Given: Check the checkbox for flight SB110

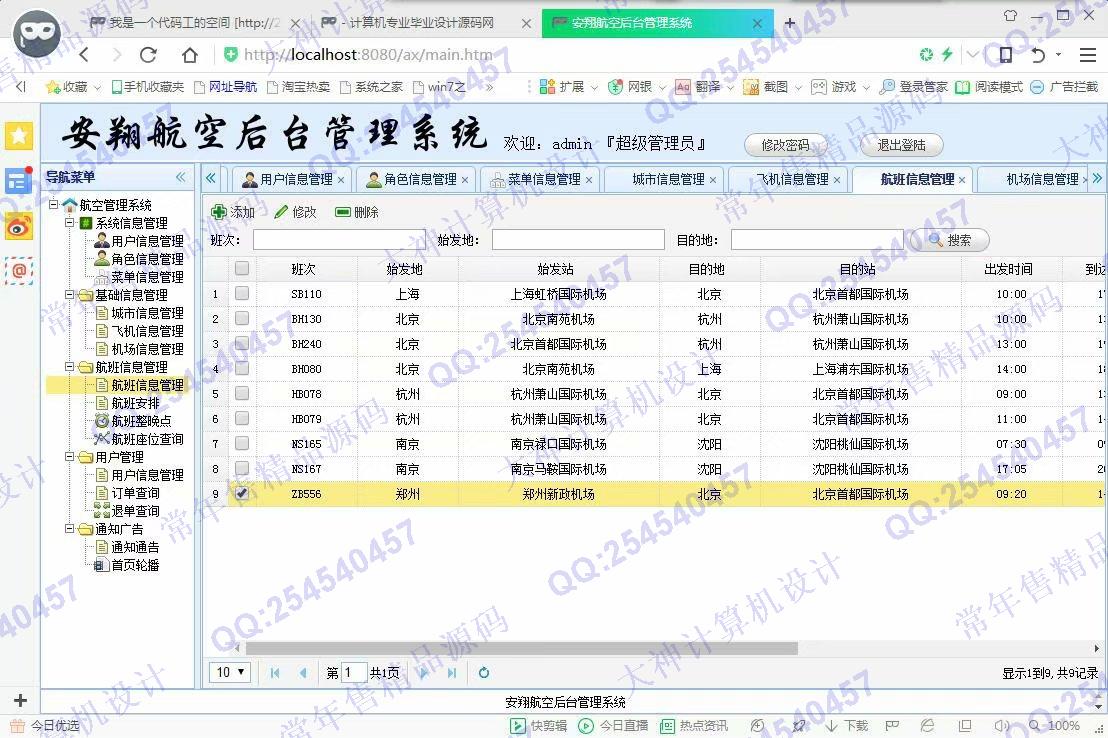Looking at the screenshot, I should pos(242,294).
